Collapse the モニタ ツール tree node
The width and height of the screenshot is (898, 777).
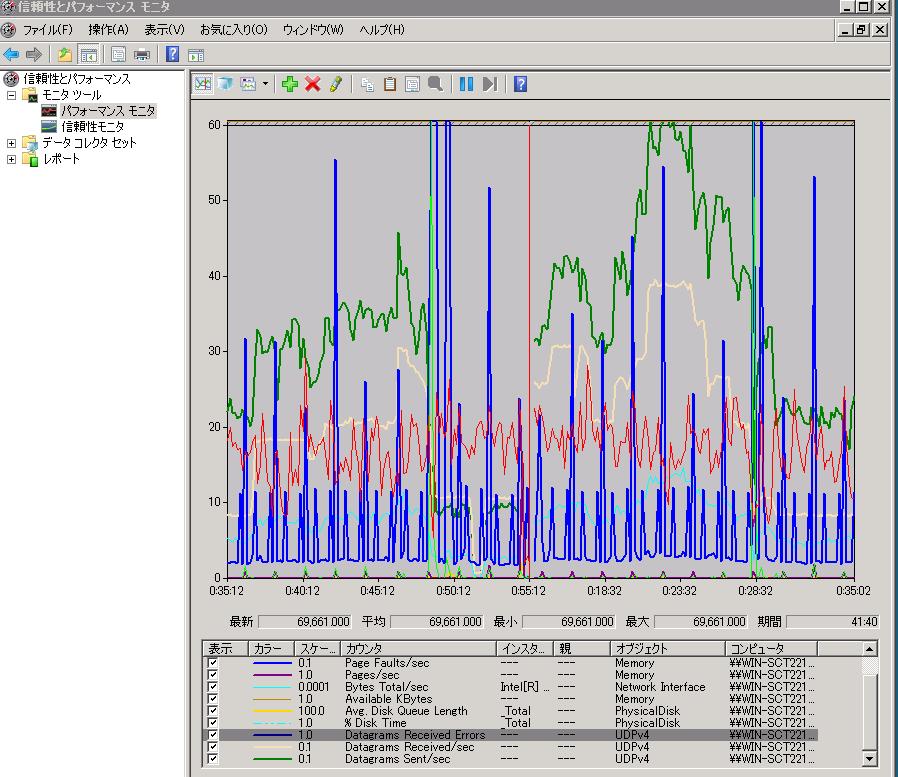pyautogui.click(x=12, y=95)
